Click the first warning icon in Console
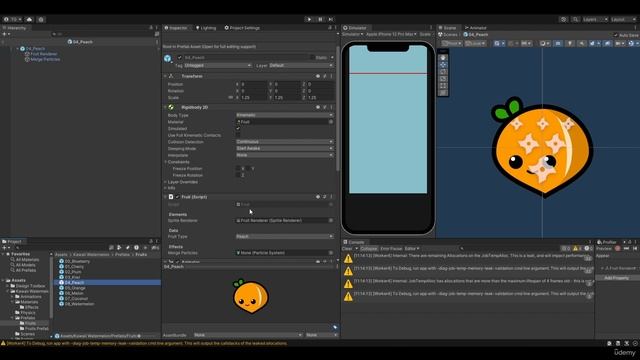 [x=348, y=259]
